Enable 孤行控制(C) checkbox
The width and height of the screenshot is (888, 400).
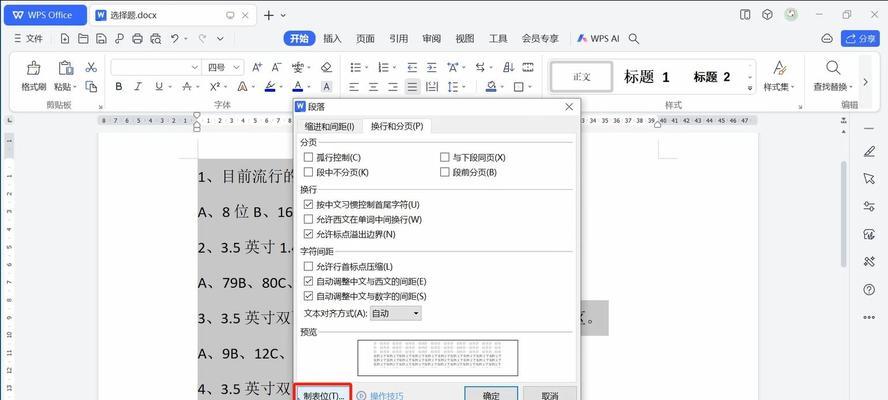tap(309, 157)
